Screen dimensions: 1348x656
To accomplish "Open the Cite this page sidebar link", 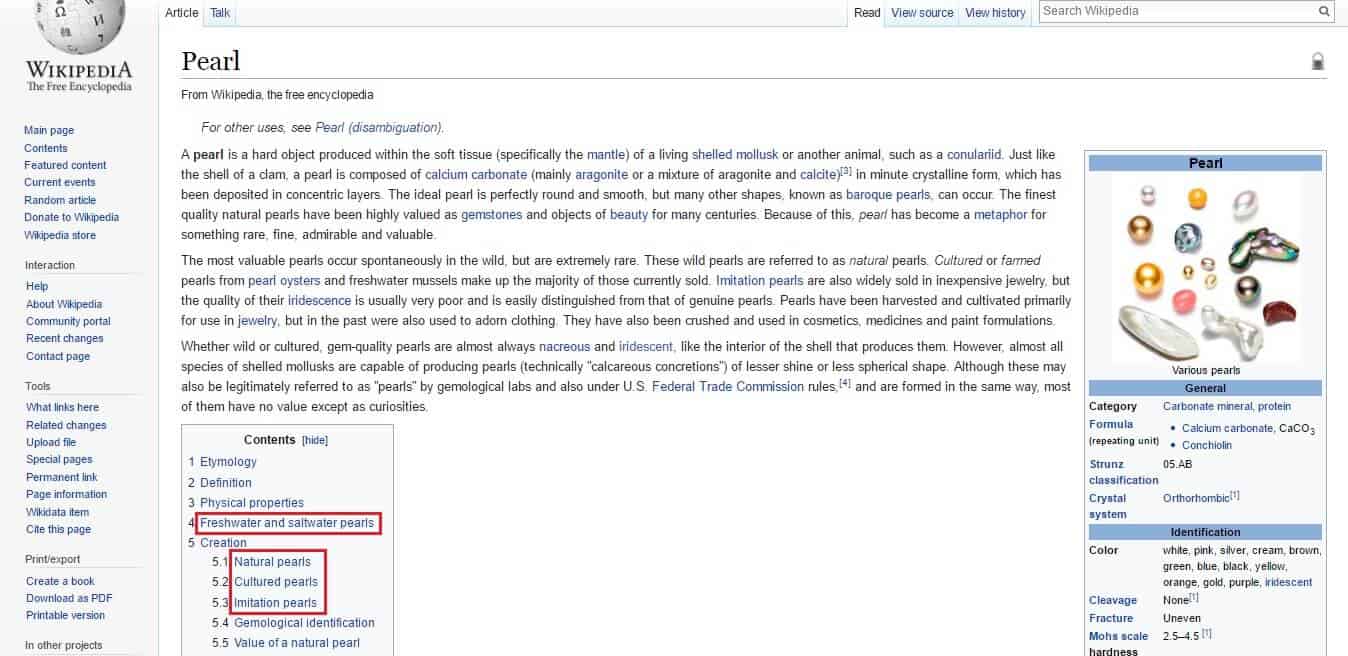I will coord(57,529).
